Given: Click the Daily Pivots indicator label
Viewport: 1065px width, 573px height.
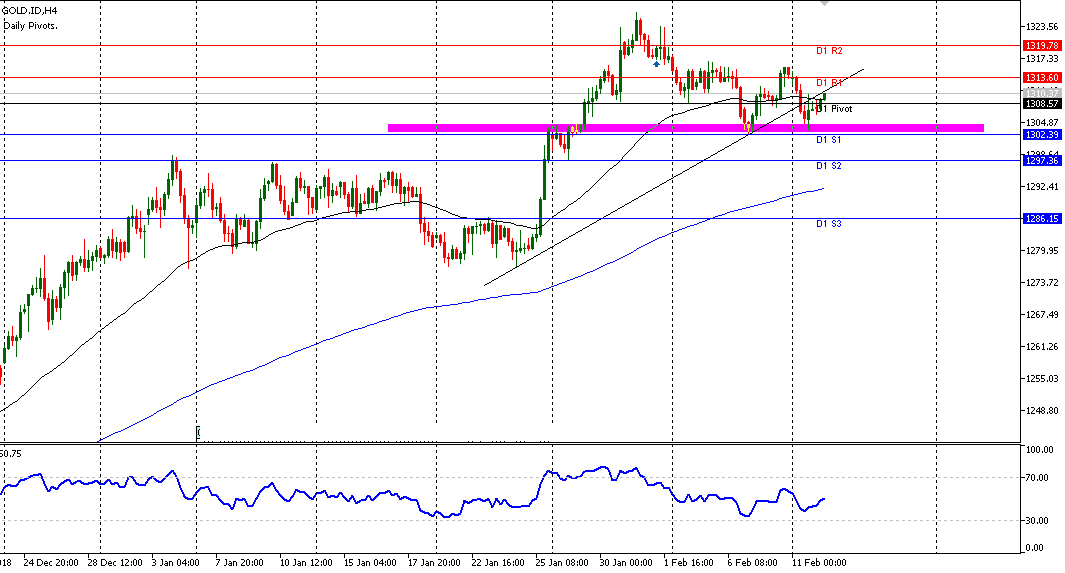Looking at the screenshot, I should pyautogui.click(x=31, y=24).
